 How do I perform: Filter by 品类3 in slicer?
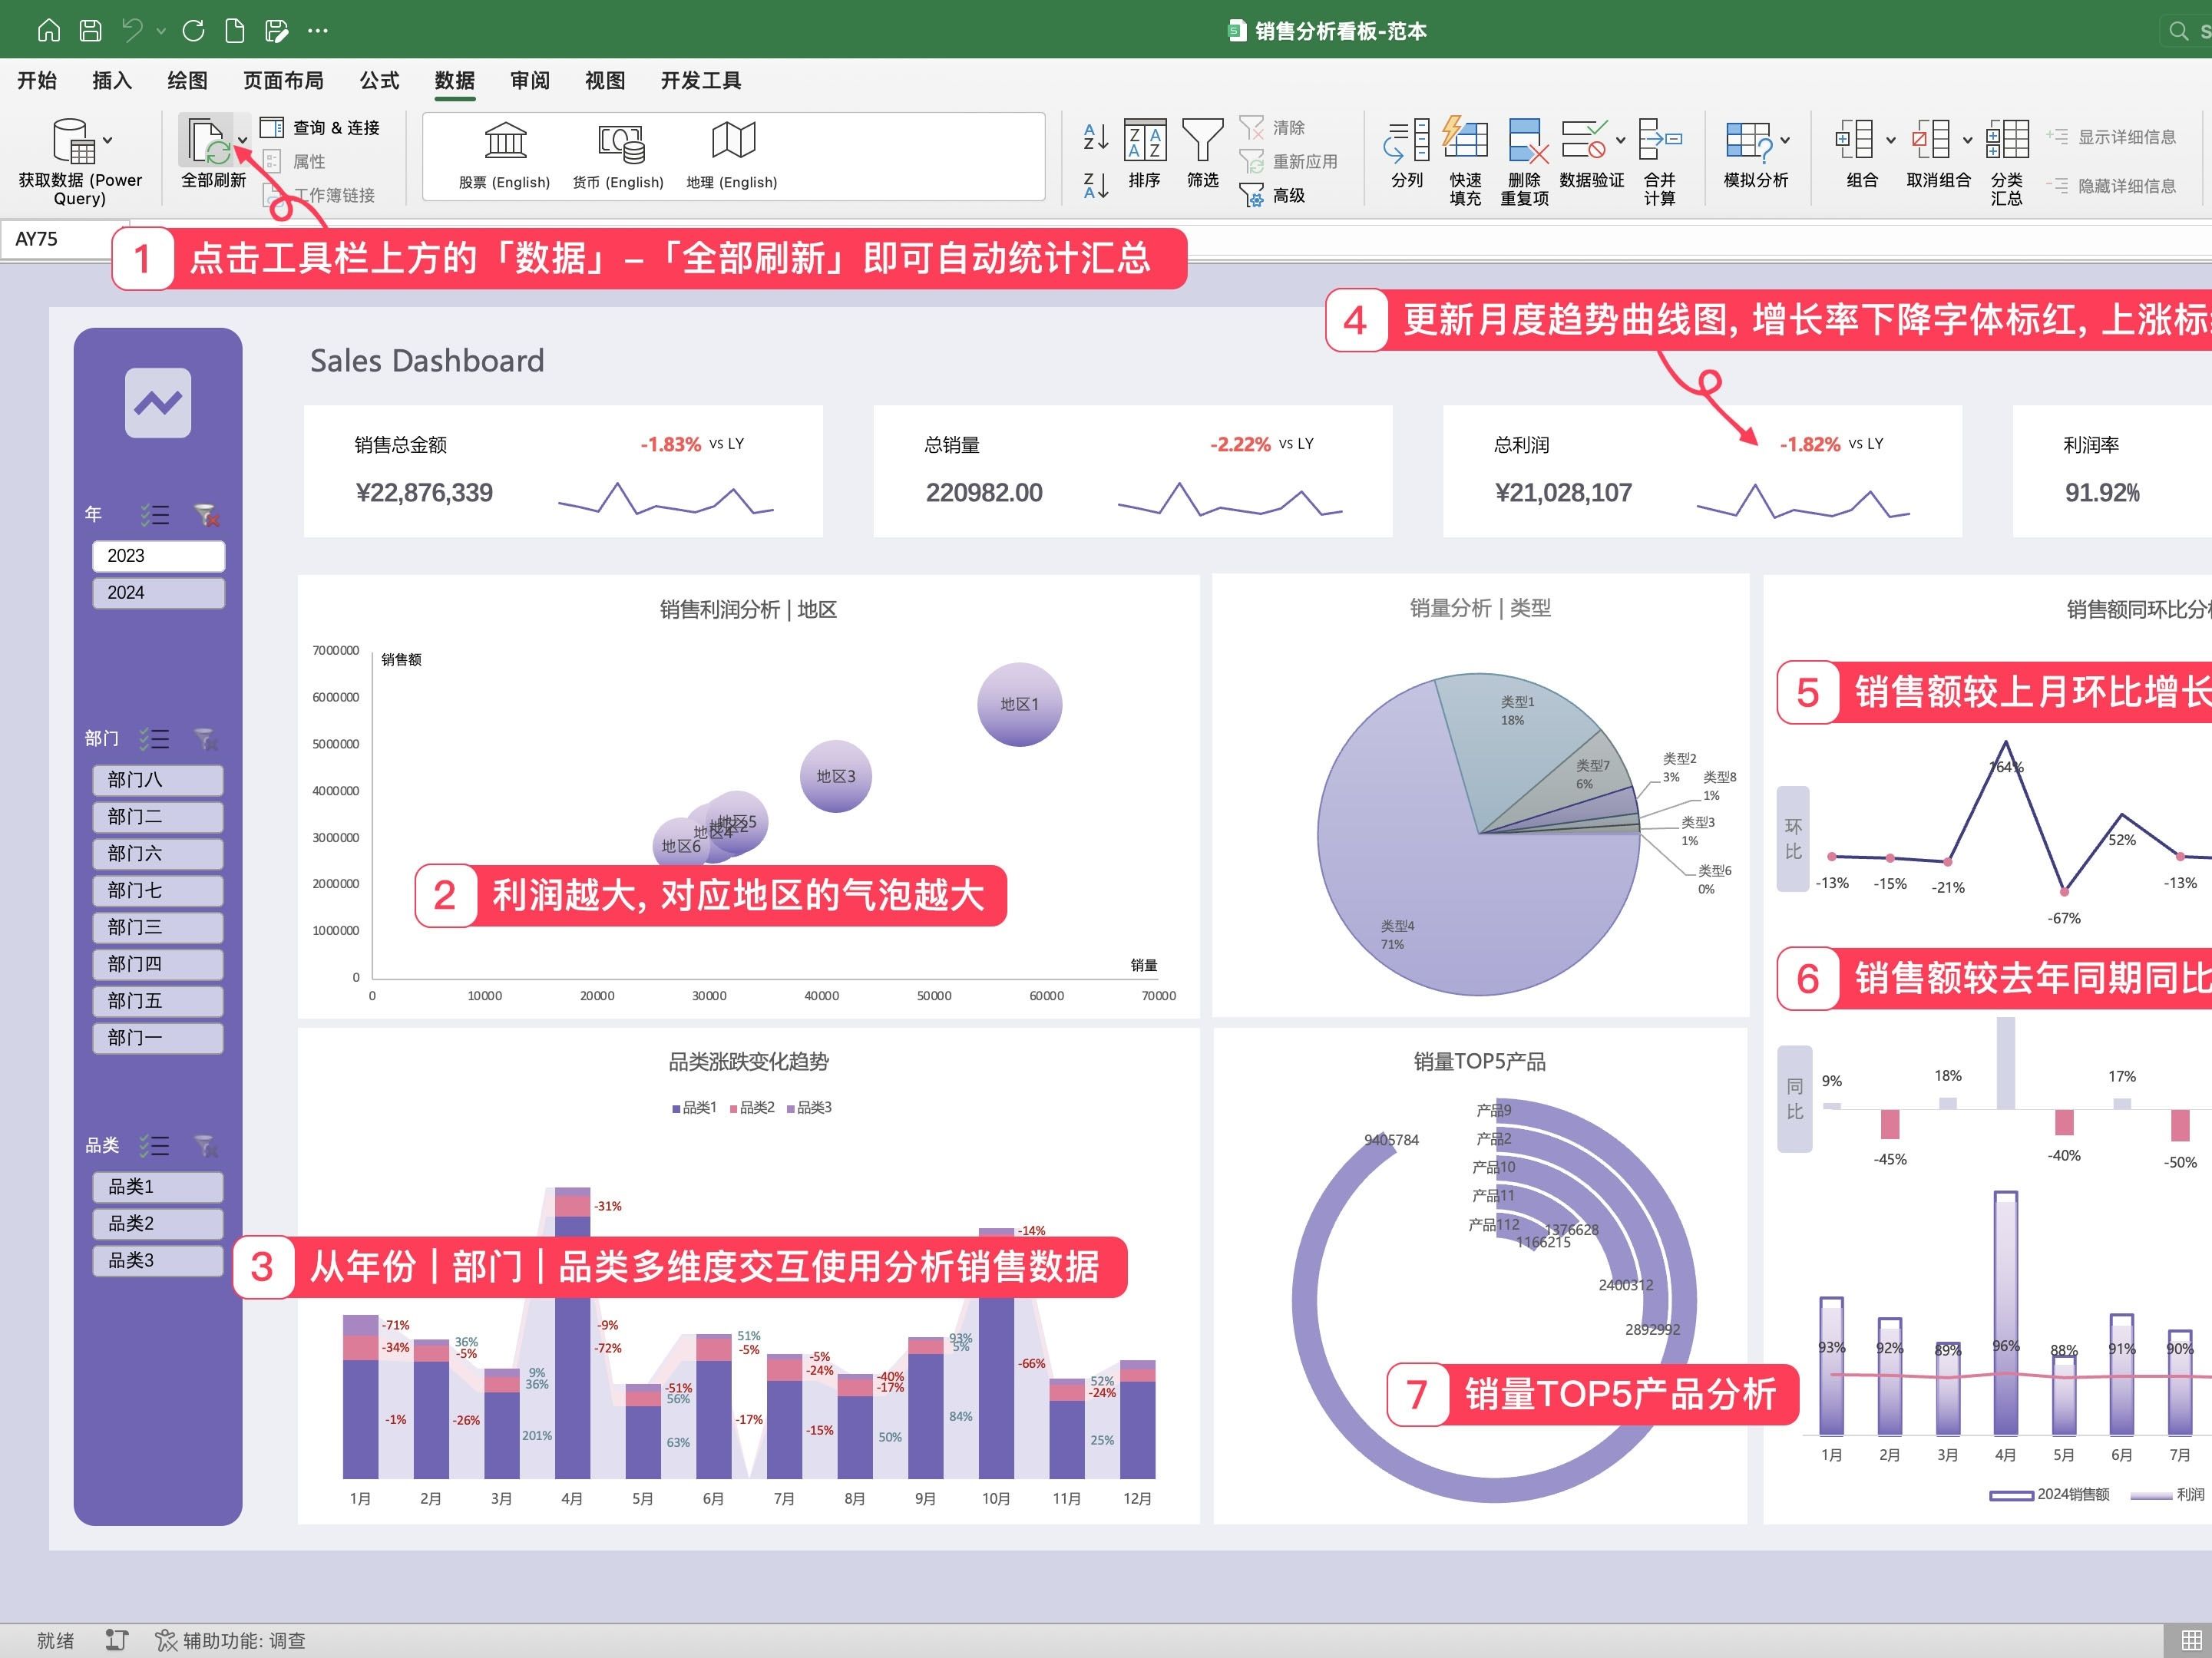click(158, 1261)
